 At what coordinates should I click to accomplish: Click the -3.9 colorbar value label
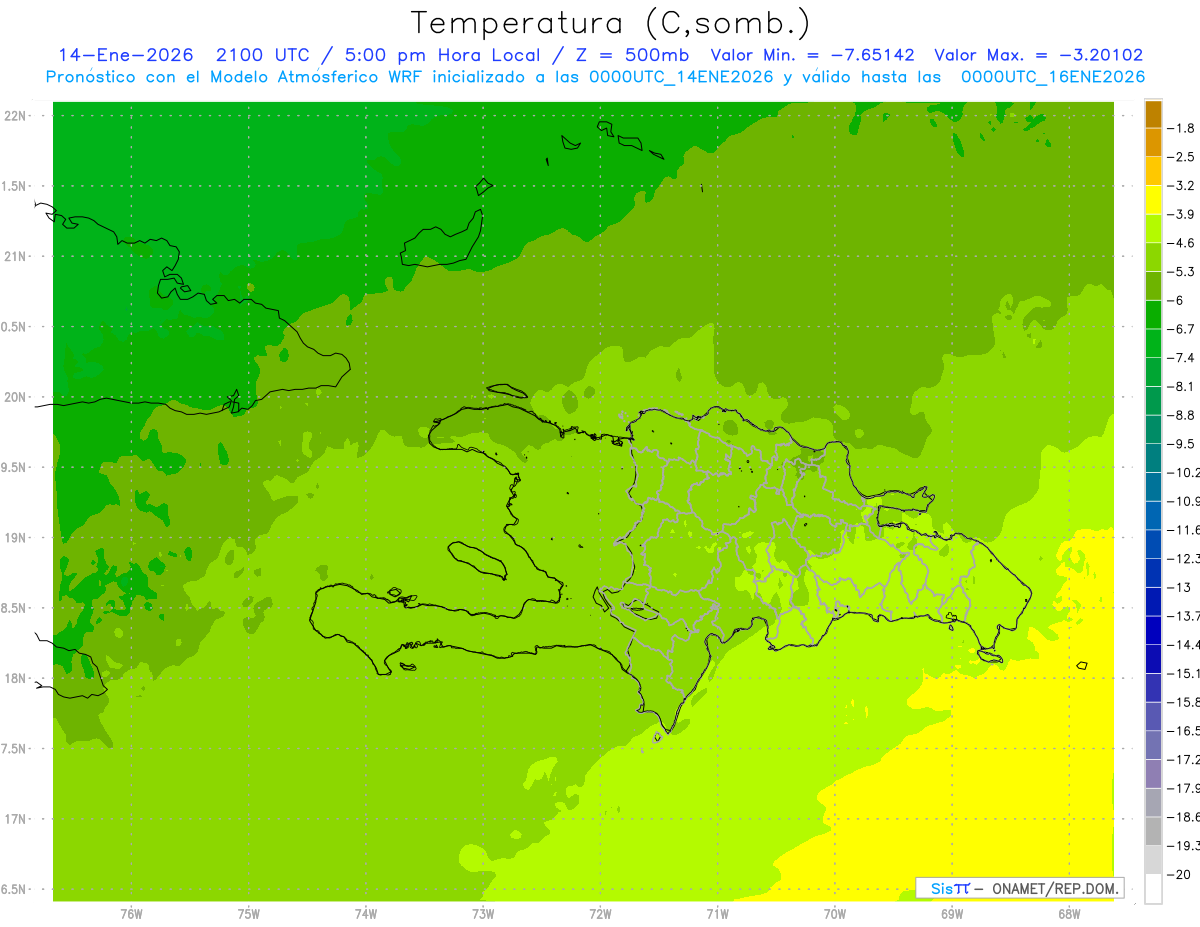(x=1183, y=215)
